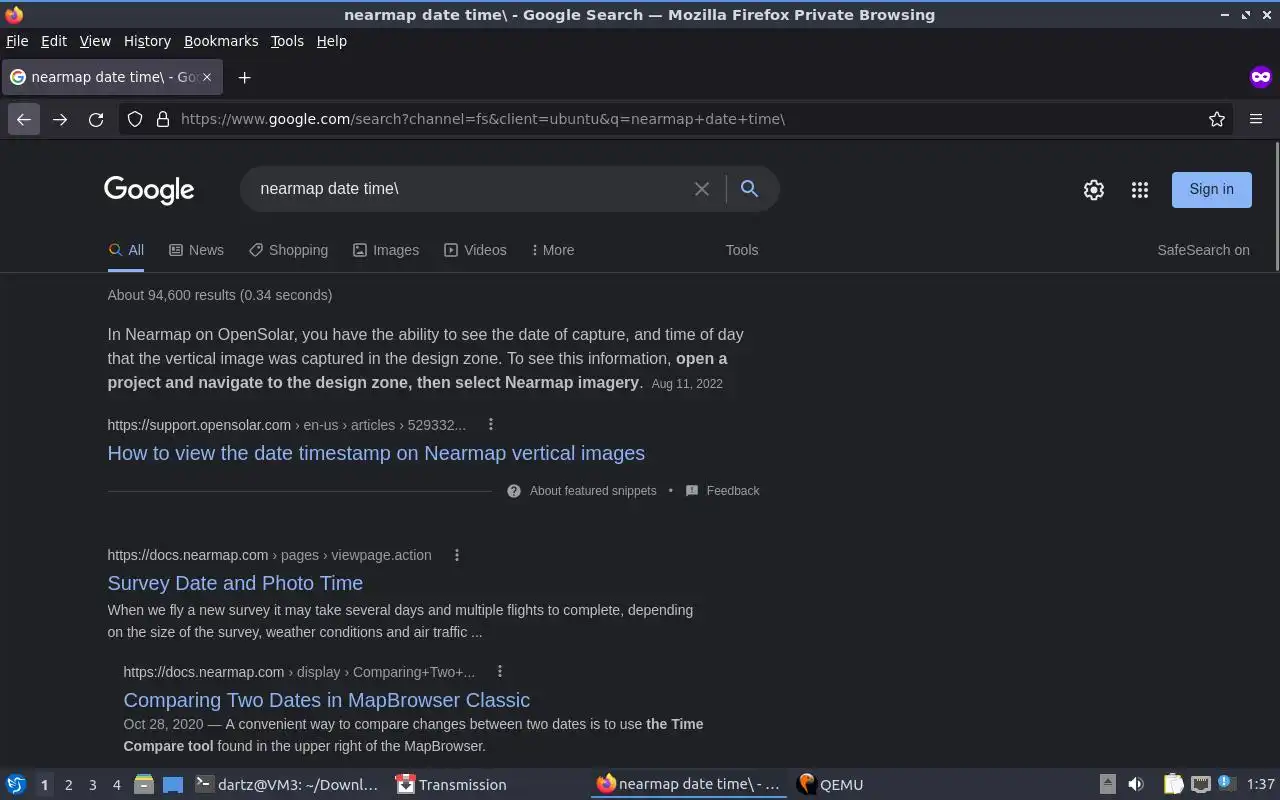
Task: Open SafeSearch on settings
Action: (1203, 250)
